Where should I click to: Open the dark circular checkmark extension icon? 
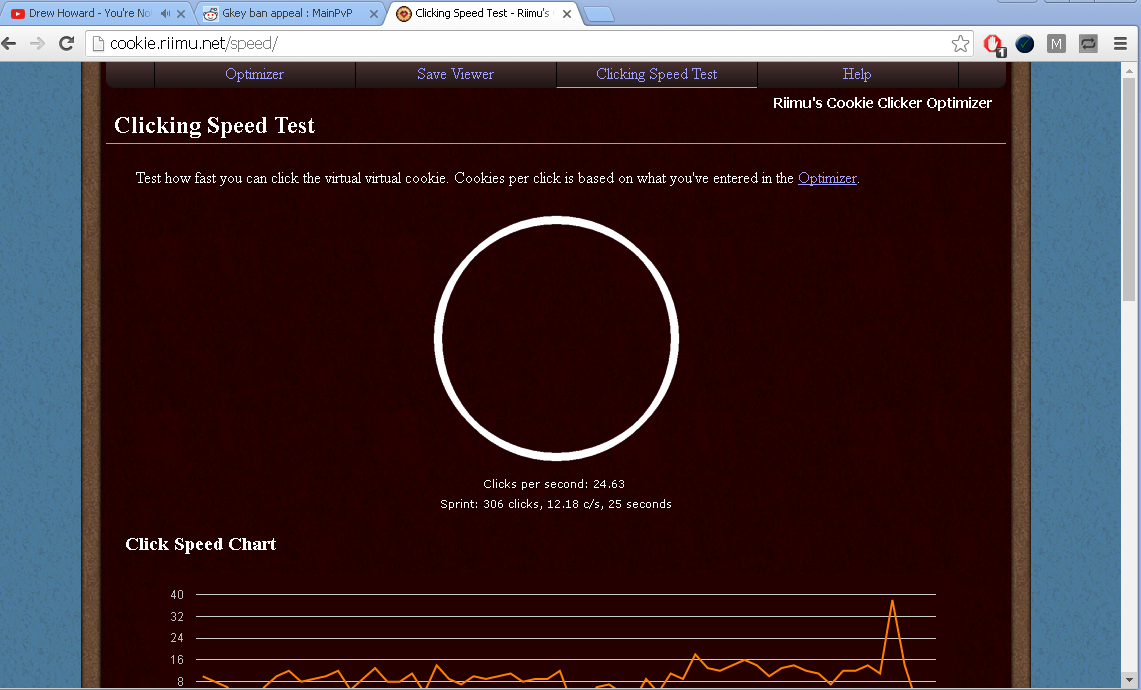(x=1025, y=44)
